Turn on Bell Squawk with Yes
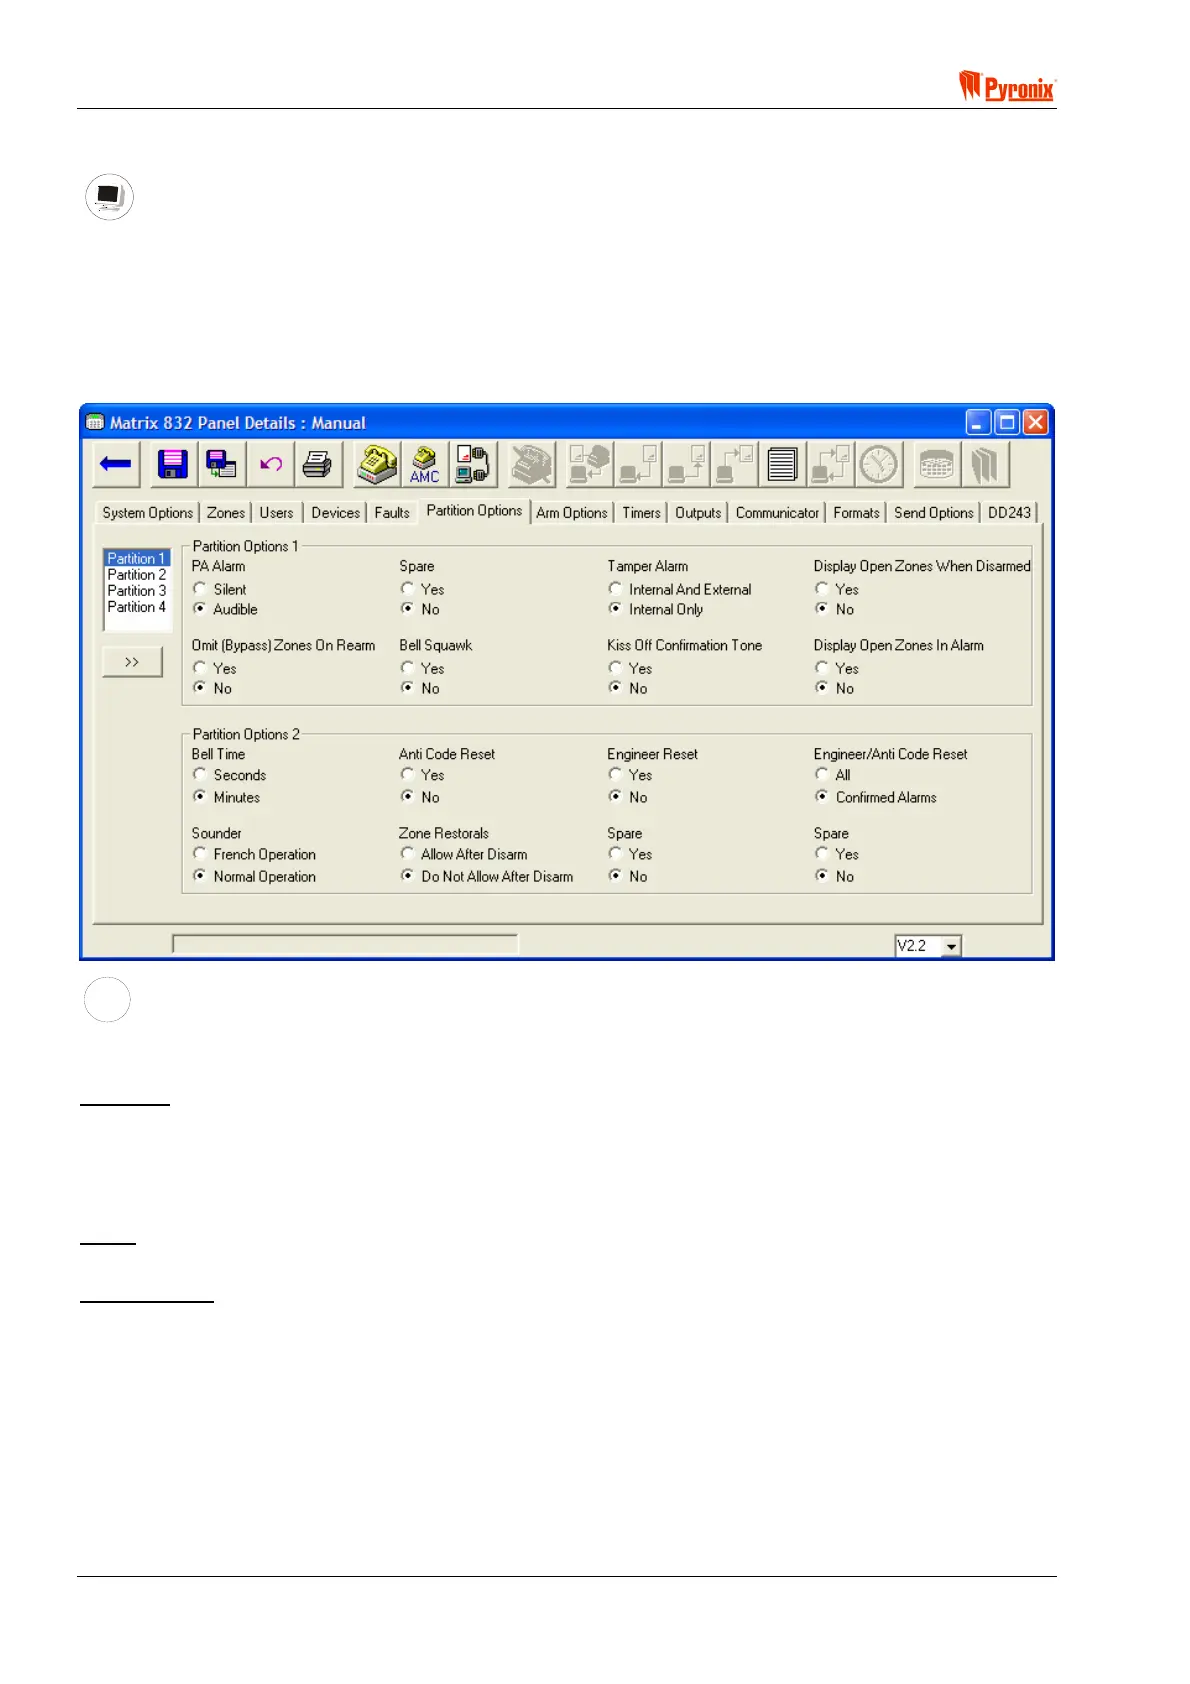This screenshot has width=1190, height=1684. tap(407, 668)
